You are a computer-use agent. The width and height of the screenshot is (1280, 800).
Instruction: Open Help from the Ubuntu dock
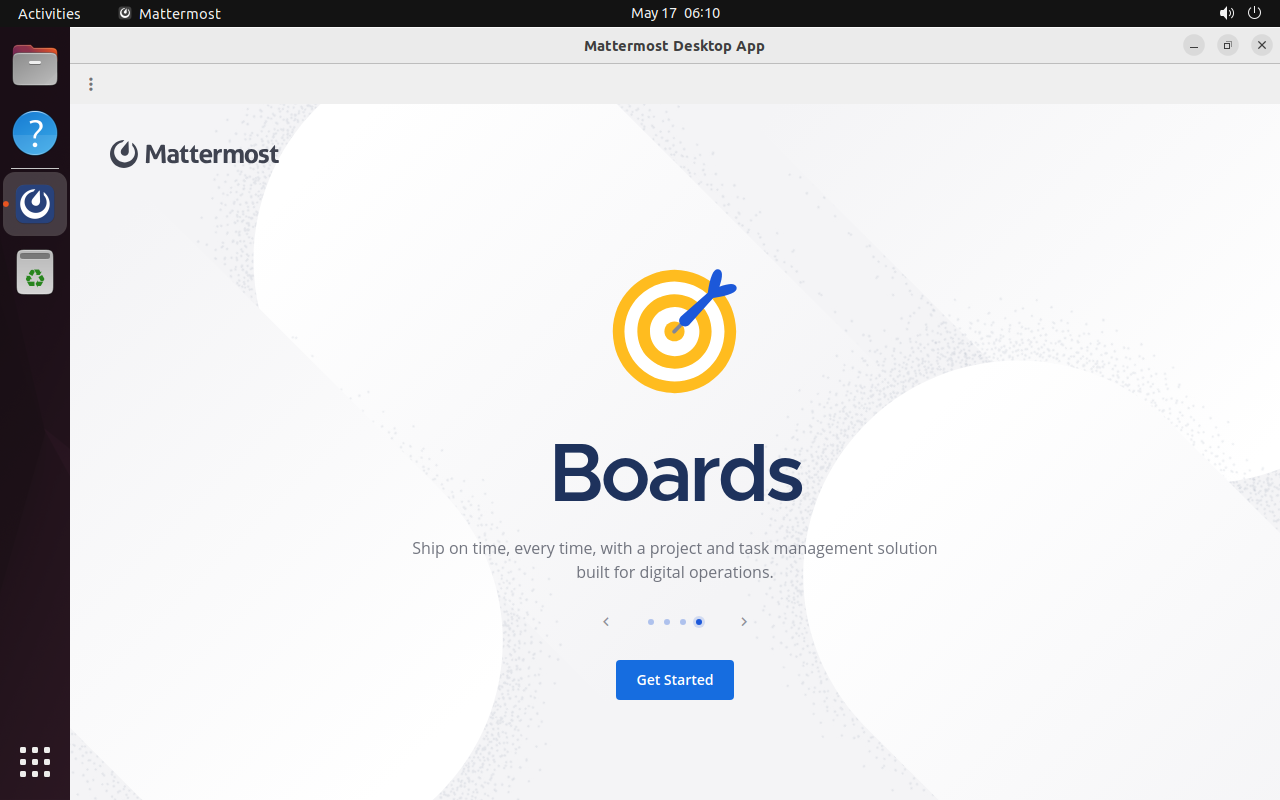coord(35,133)
